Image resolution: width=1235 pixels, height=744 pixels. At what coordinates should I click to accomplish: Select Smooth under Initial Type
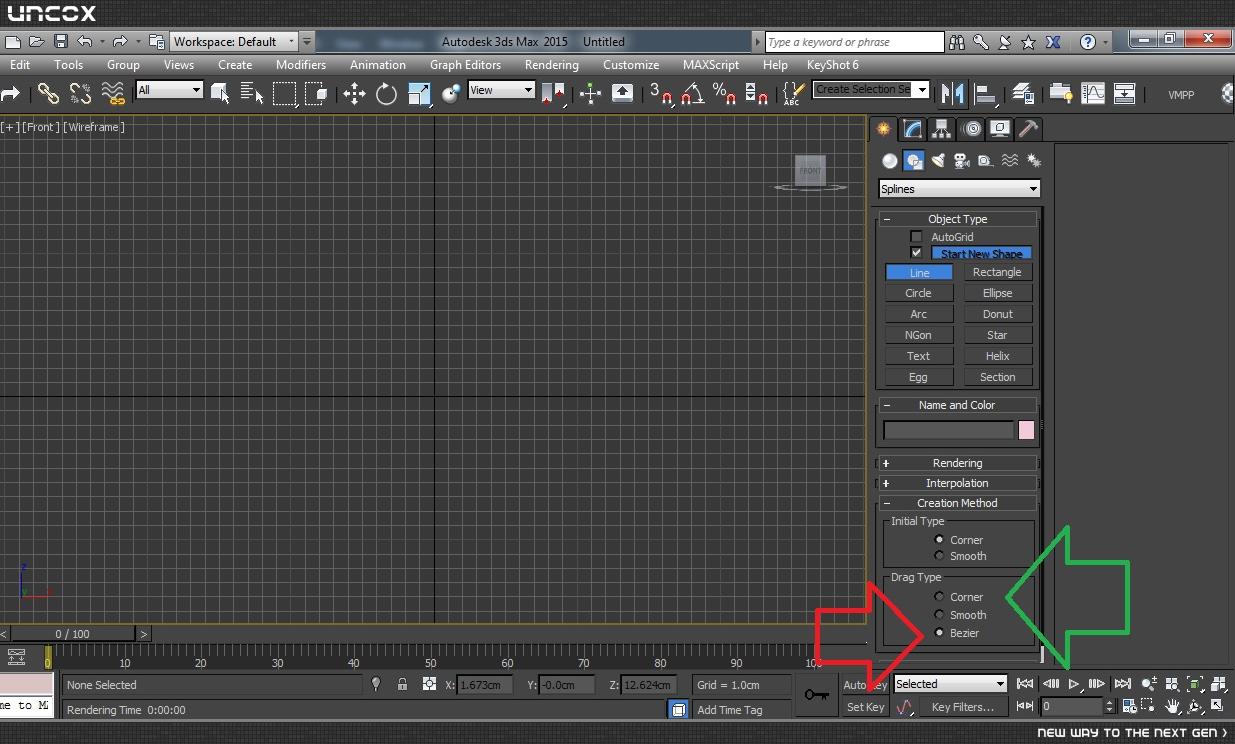point(939,556)
